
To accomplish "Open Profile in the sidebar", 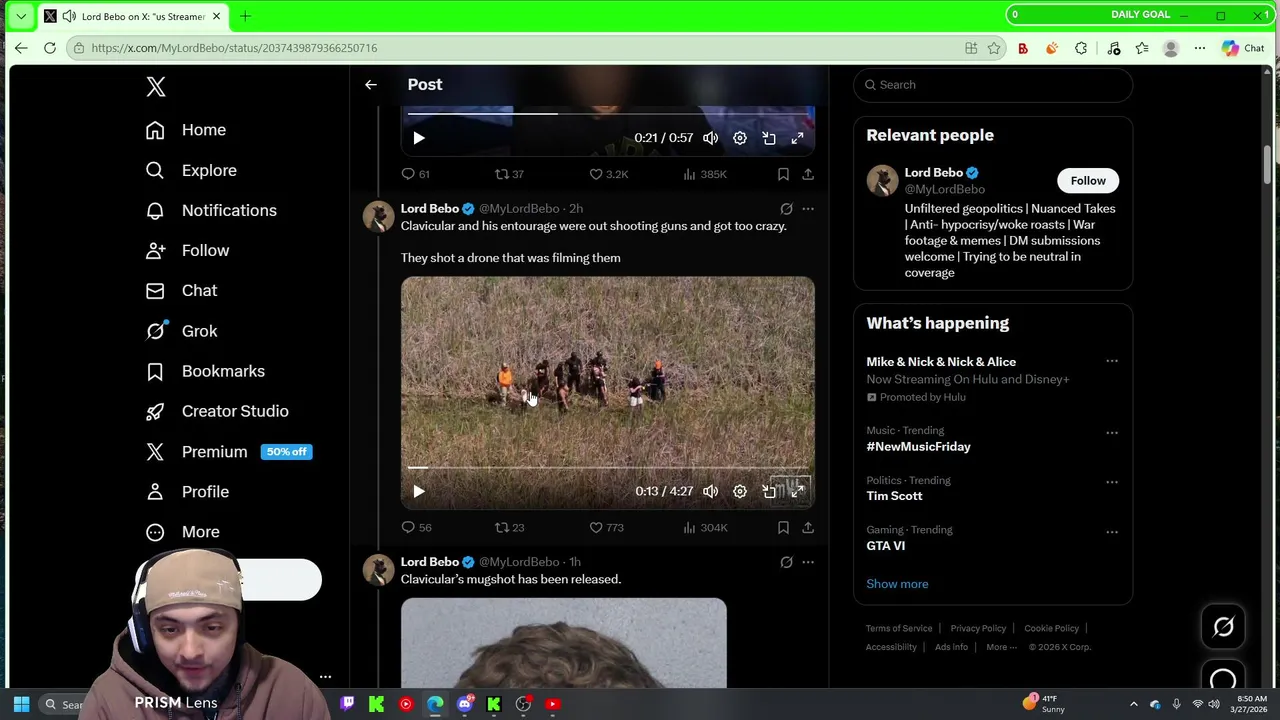I will [x=187, y=492].
